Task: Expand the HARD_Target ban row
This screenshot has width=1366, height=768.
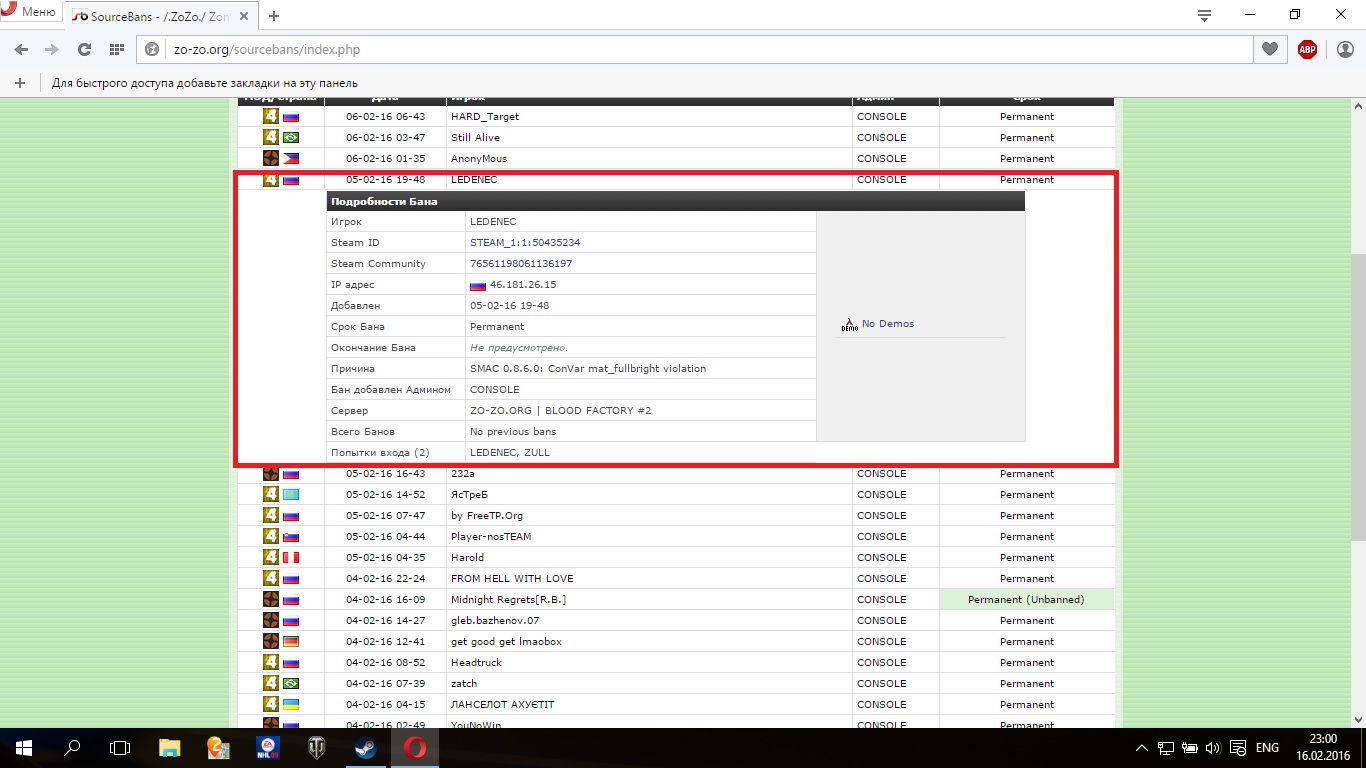Action: point(485,117)
